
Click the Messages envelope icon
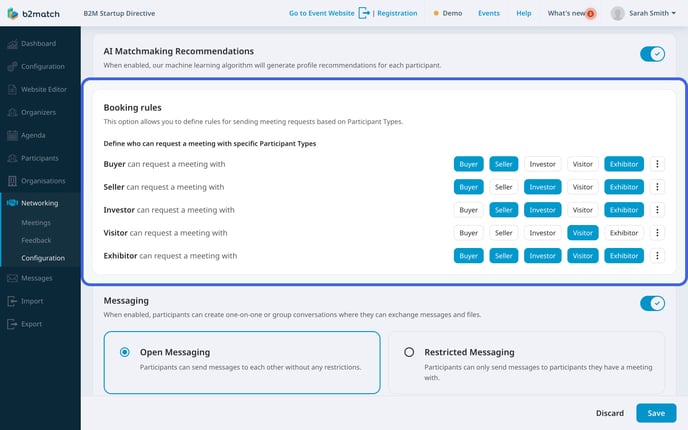13,278
